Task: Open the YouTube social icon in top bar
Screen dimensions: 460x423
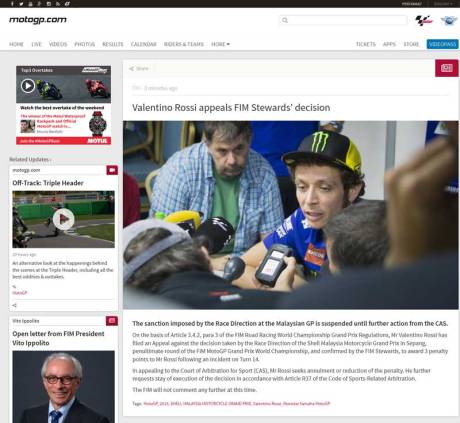Action: (x=30, y=4)
